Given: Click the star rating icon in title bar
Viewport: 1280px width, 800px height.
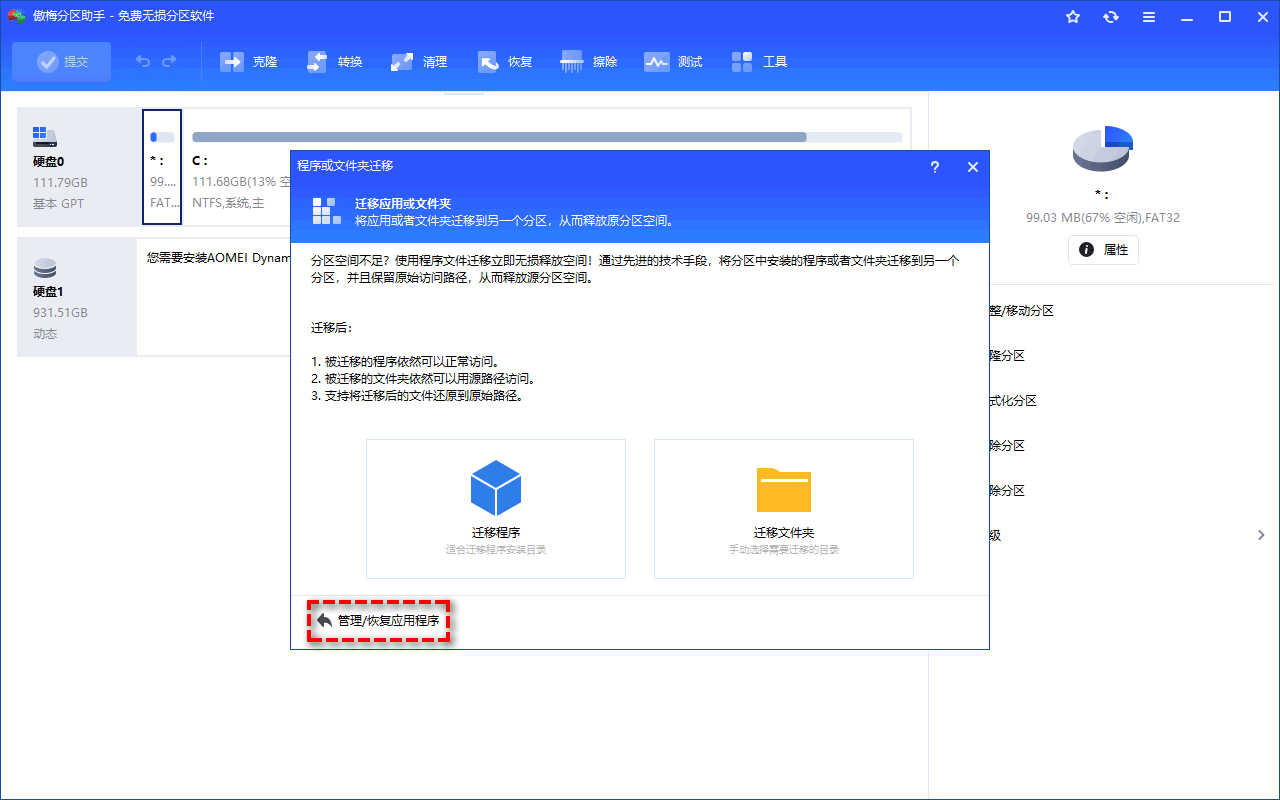Looking at the screenshot, I should click(1072, 16).
